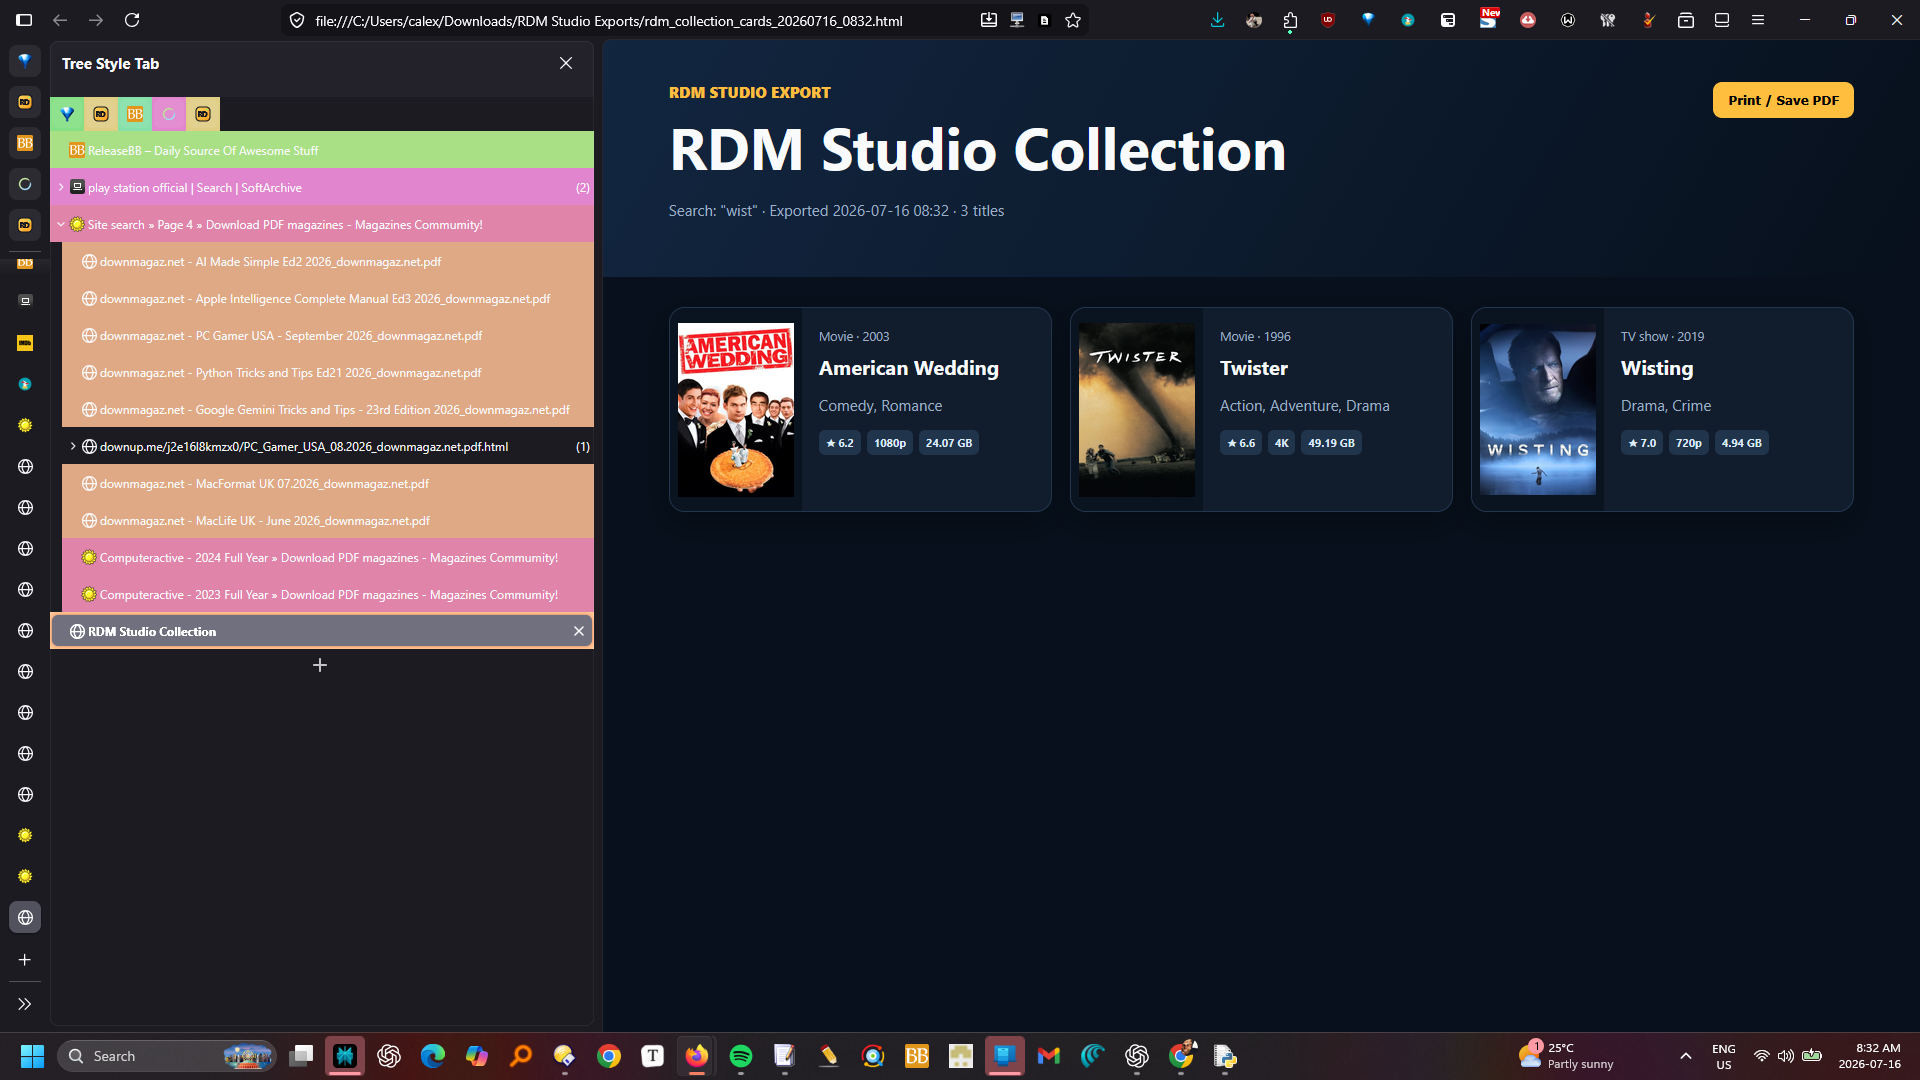The width and height of the screenshot is (1920, 1080).
Task: Open the Firefox hamburger application menu
Action: pyautogui.click(x=1758, y=20)
